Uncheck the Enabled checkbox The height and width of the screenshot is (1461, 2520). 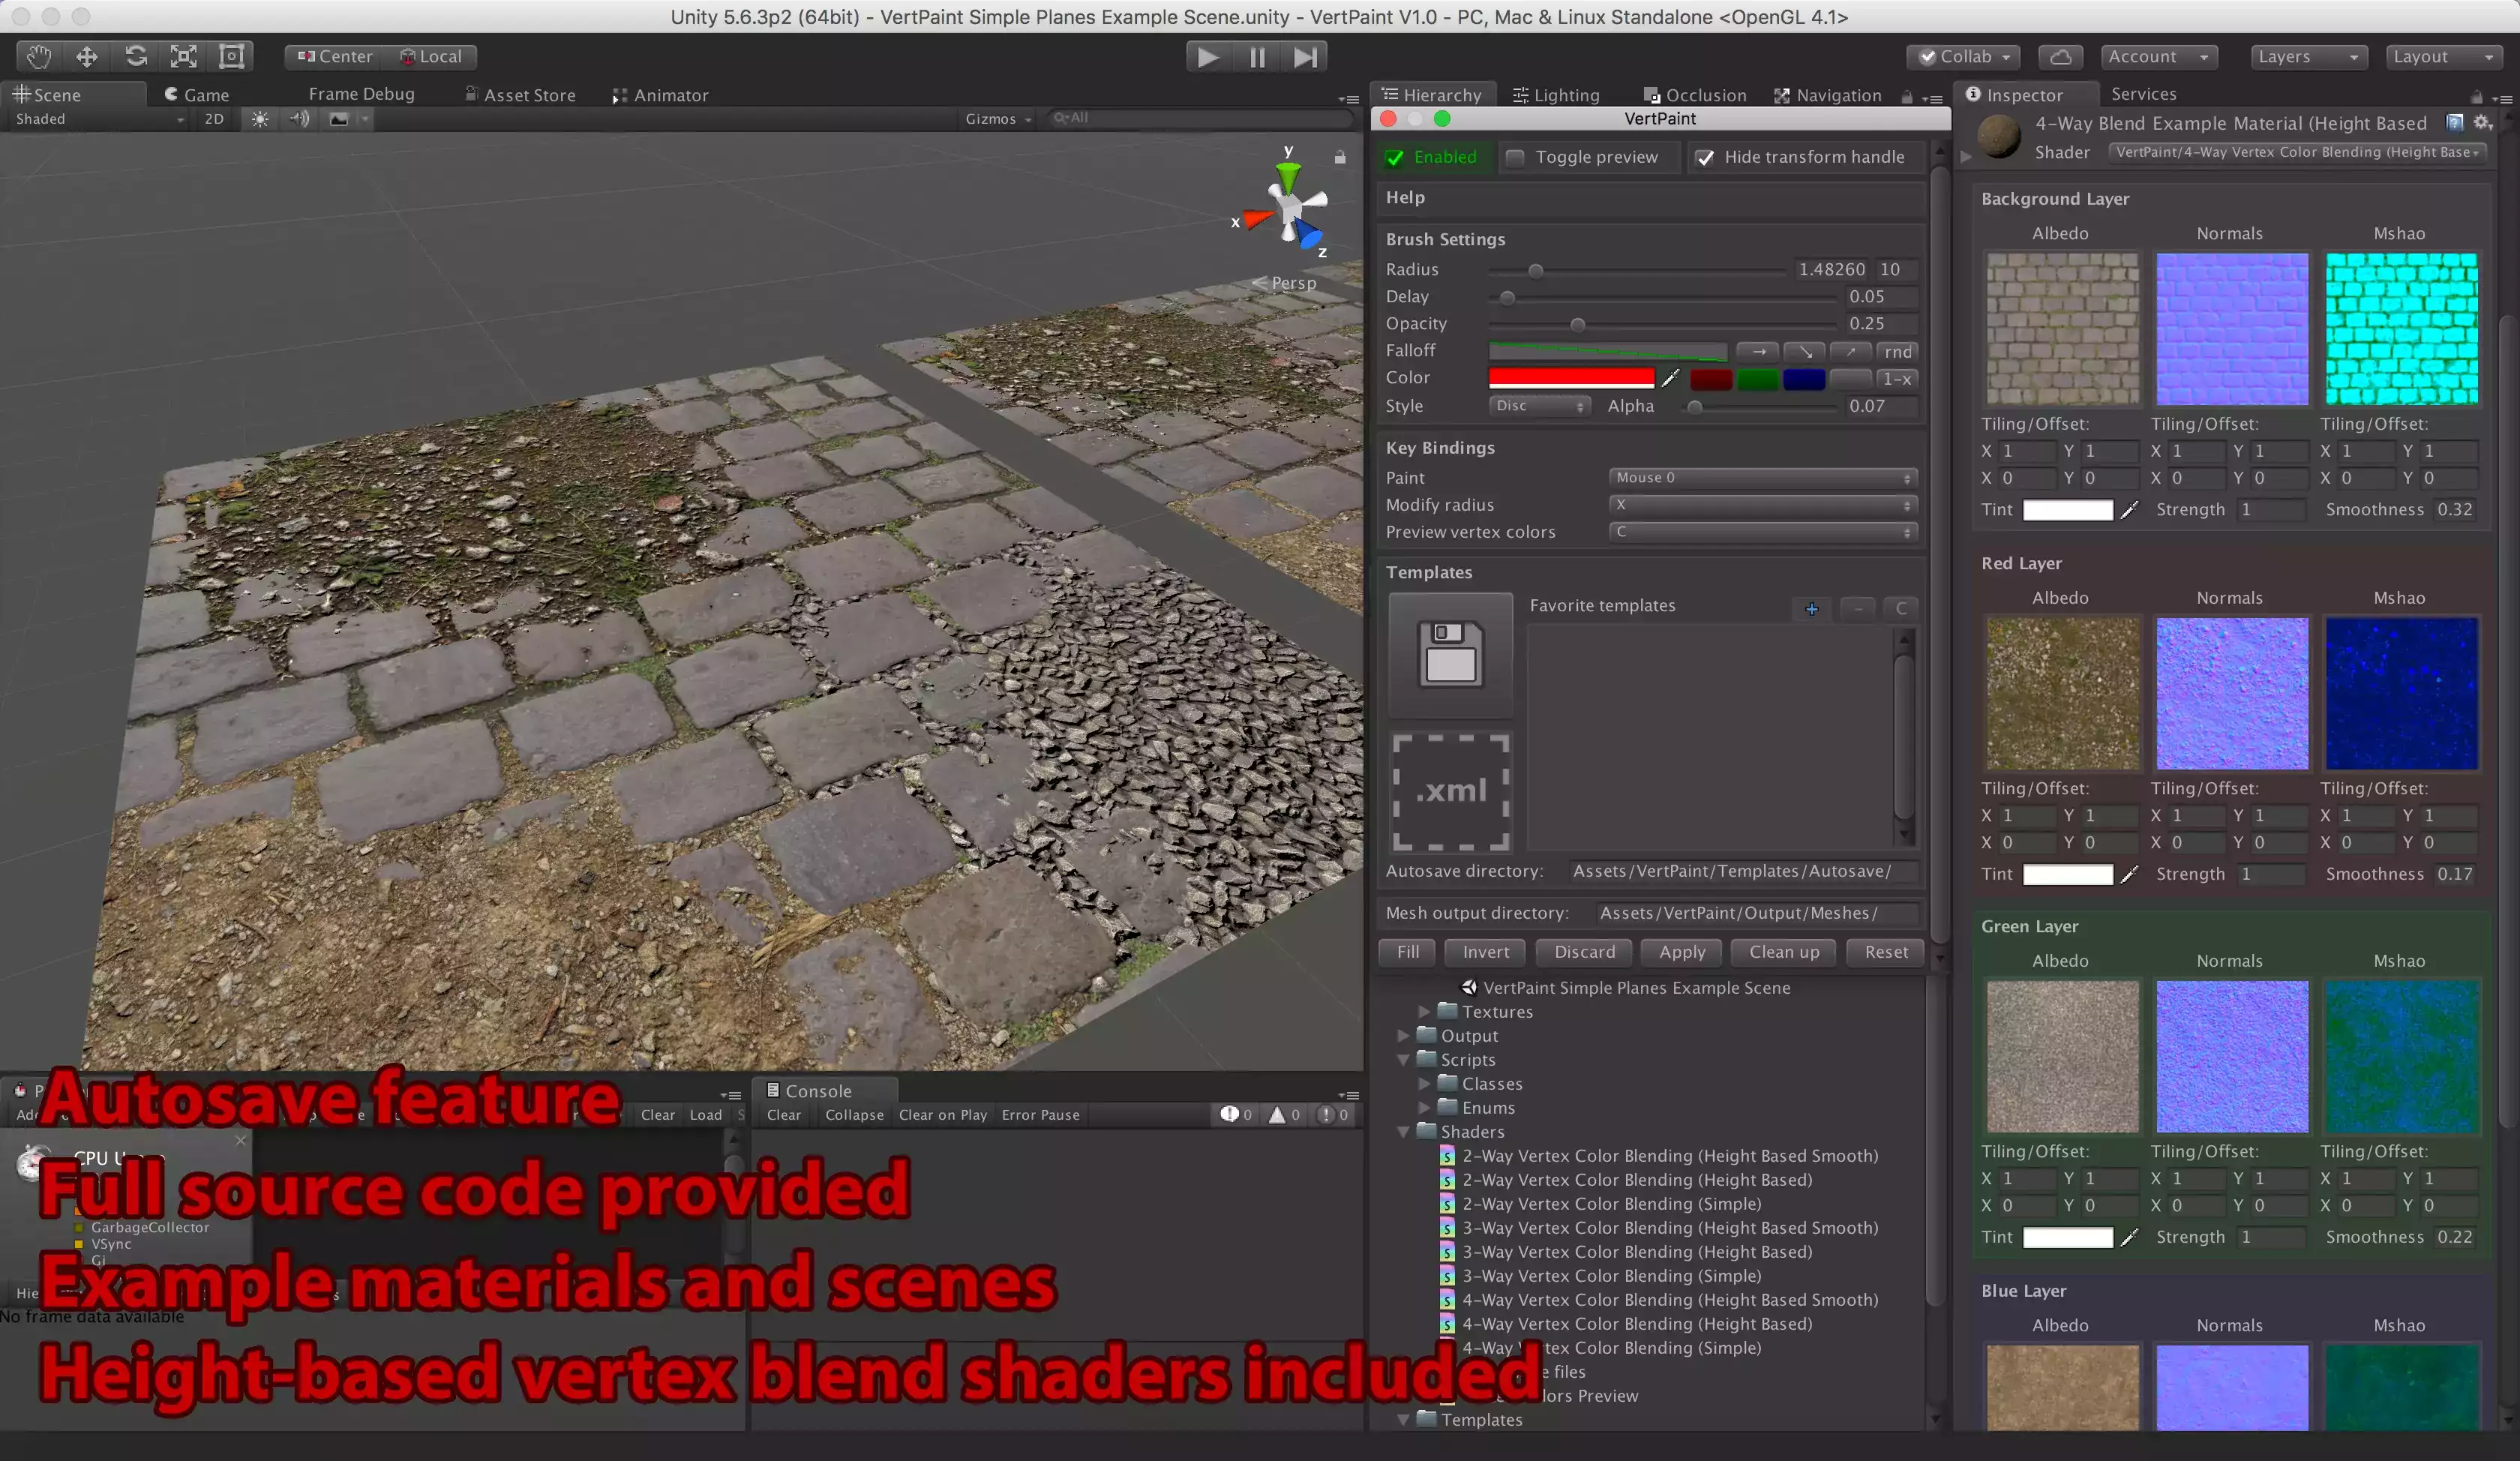coord(1395,157)
